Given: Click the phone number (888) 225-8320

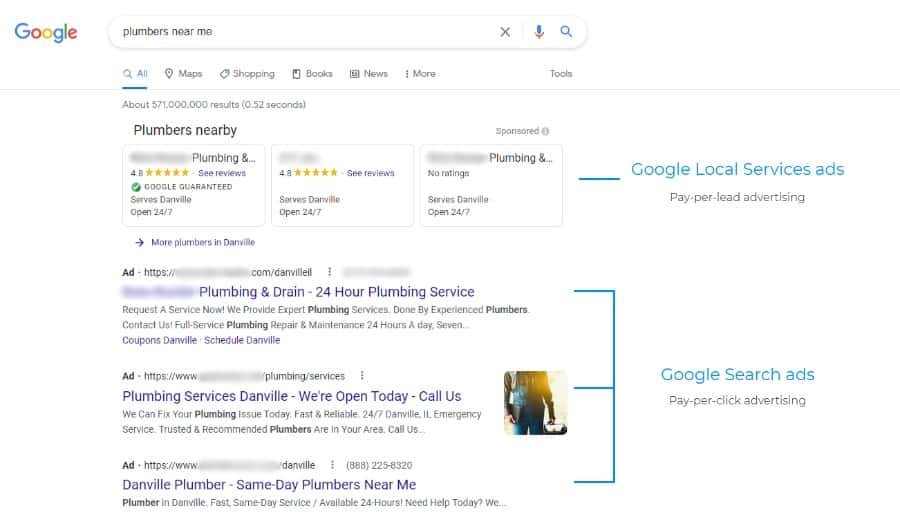Looking at the screenshot, I should click(x=379, y=465).
